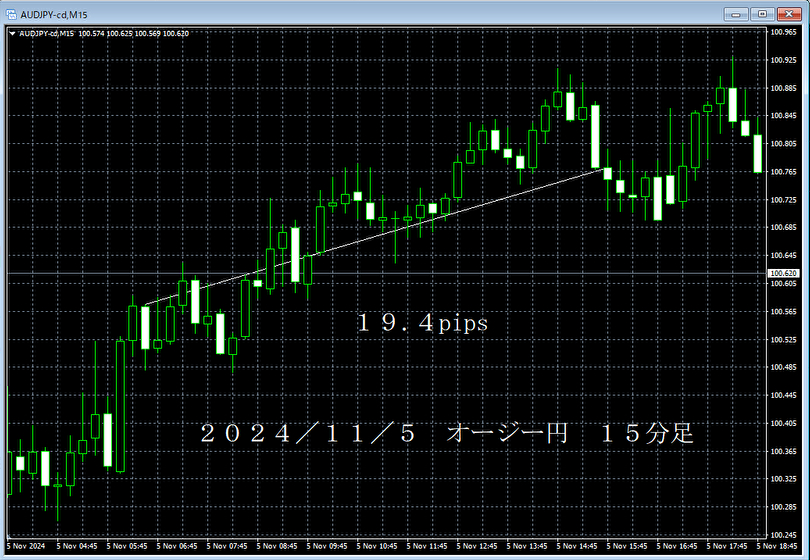Click the time axis label '5 Nov 16:45'
Screen dimensions: 810x560
[677, 546]
